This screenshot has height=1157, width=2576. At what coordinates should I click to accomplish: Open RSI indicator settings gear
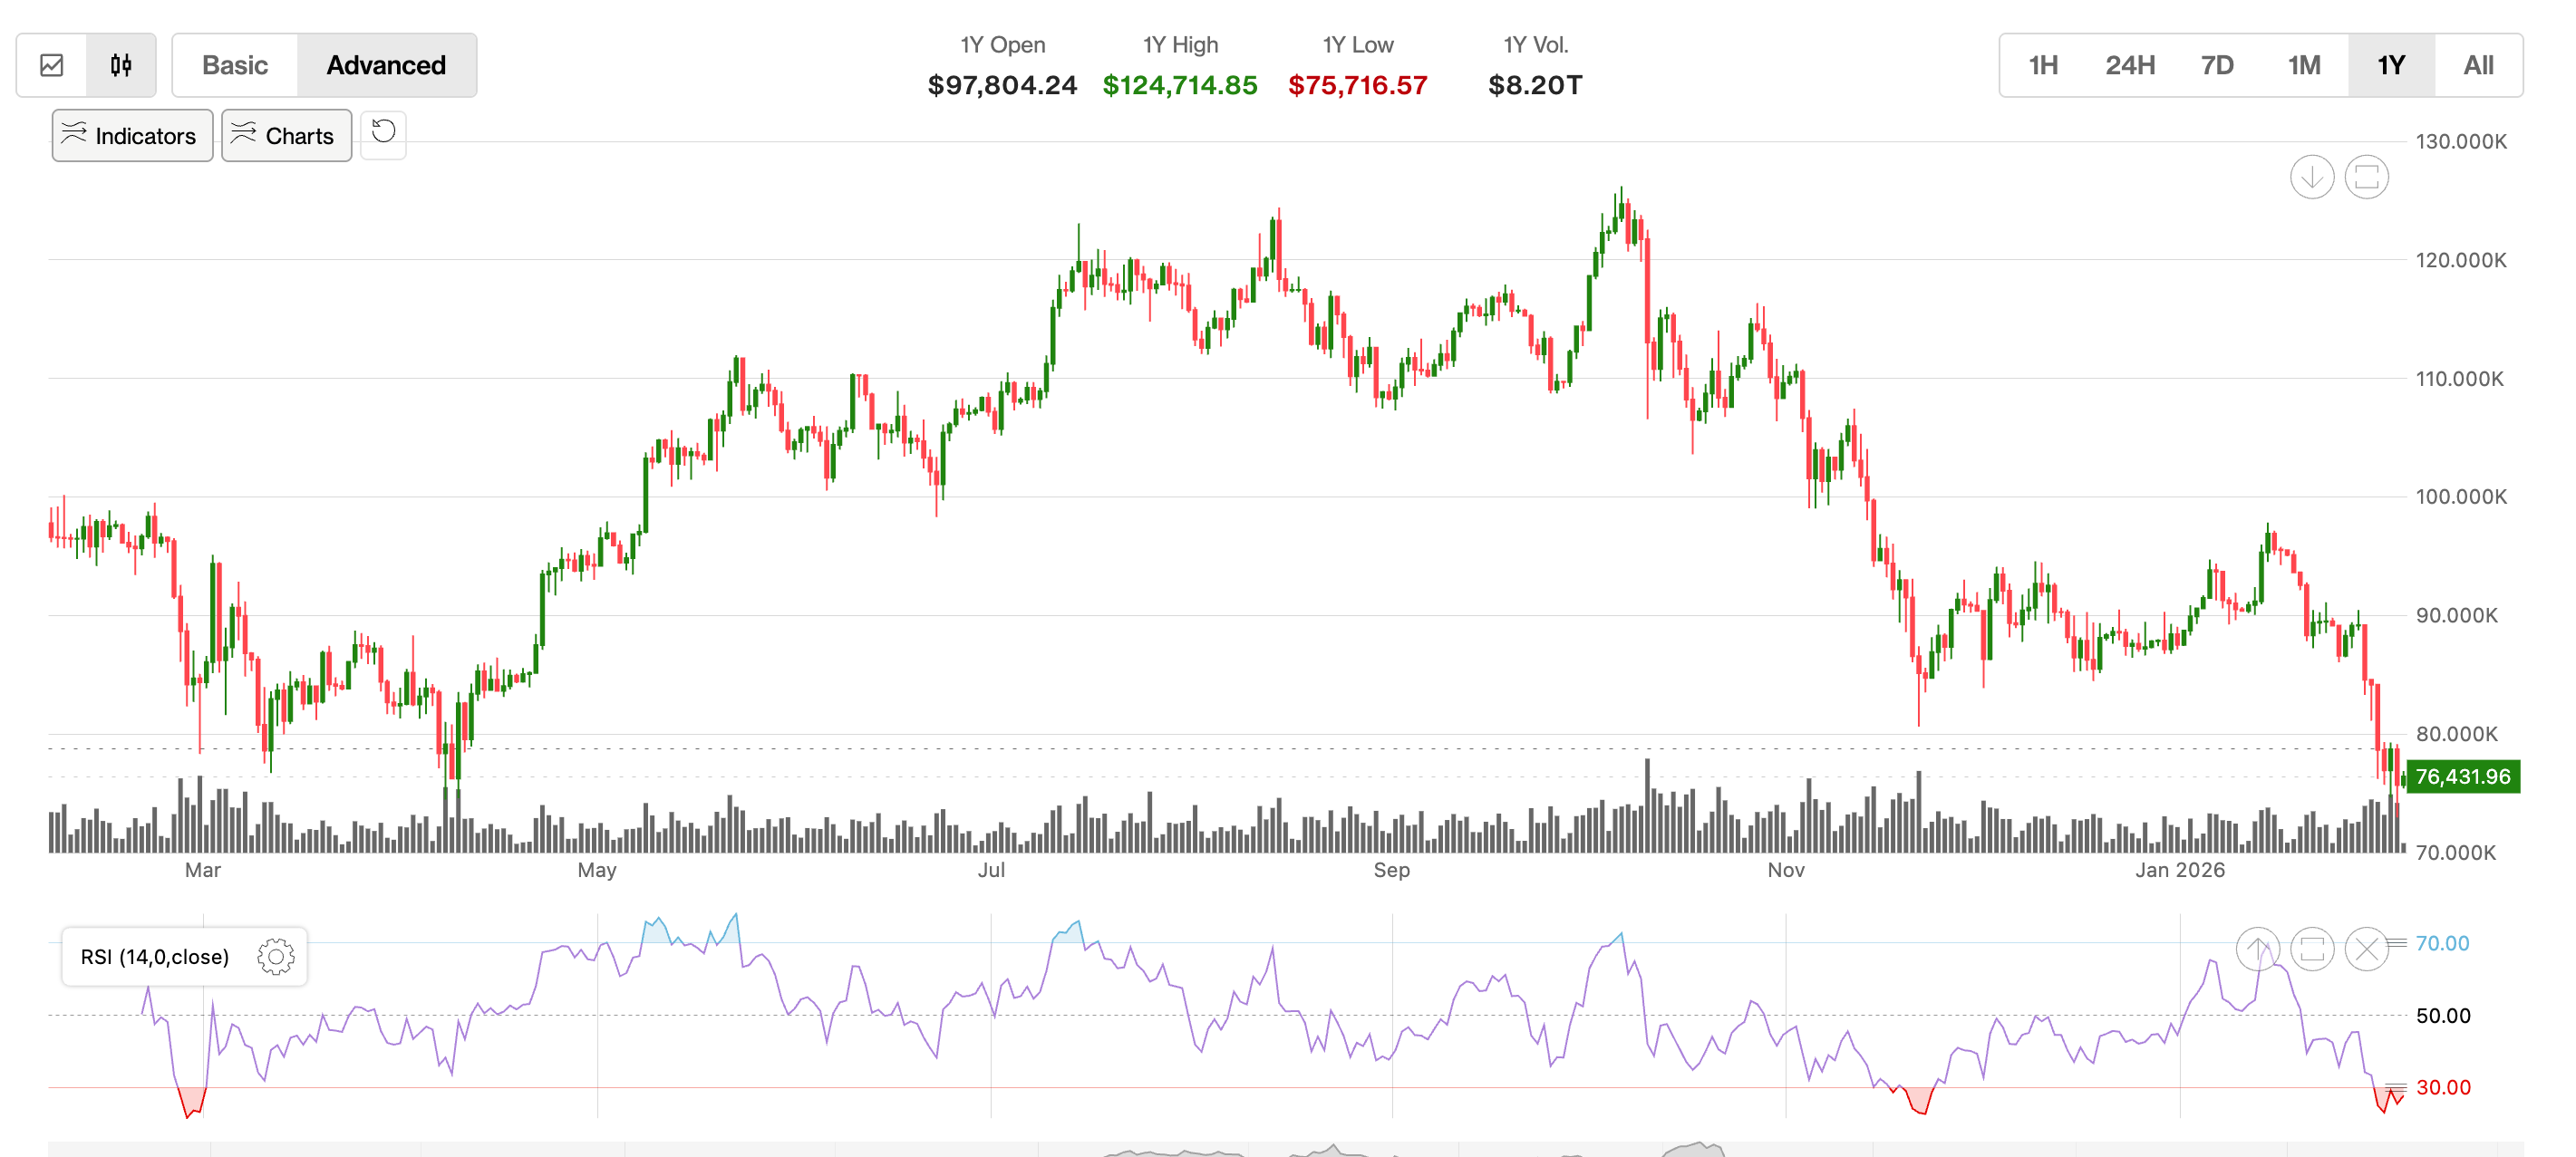pyautogui.click(x=273, y=956)
